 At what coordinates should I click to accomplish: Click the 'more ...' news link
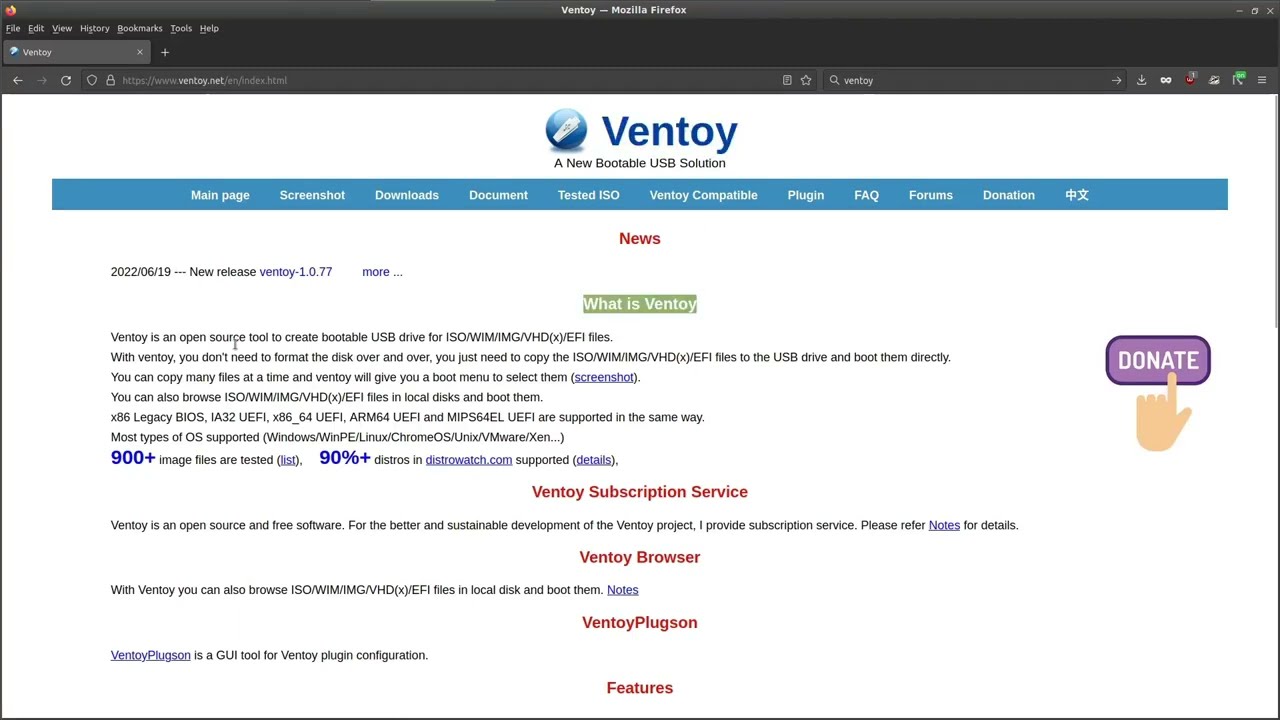(382, 272)
